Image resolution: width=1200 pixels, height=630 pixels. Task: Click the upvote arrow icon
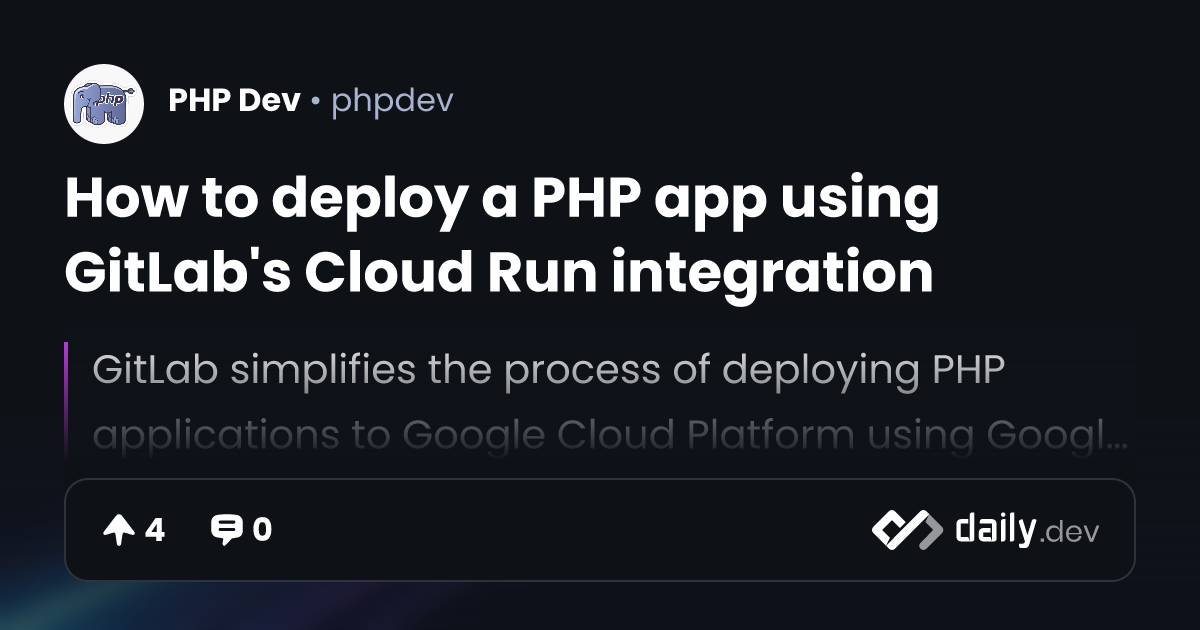coord(119,530)
